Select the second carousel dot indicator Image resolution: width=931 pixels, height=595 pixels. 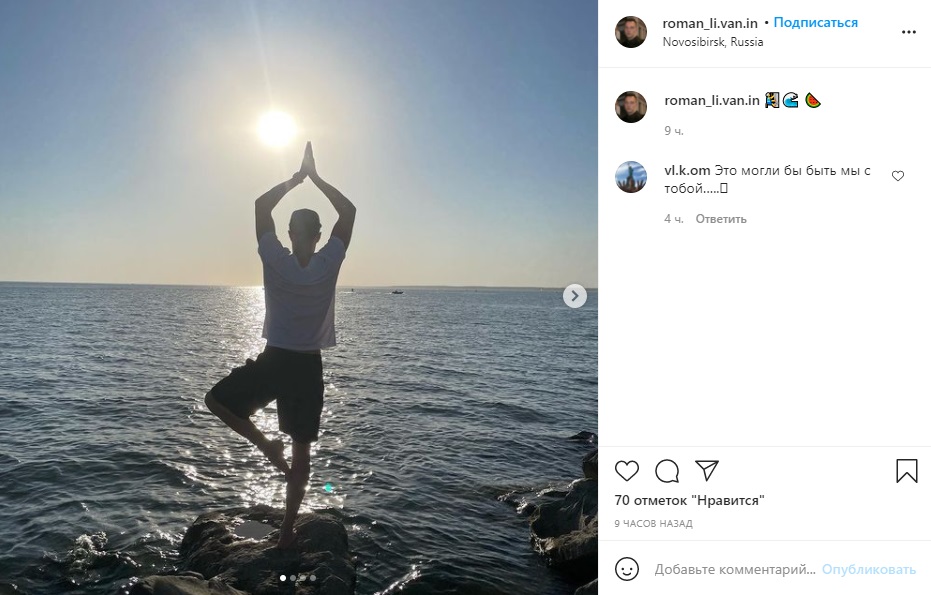click(292, 578)
